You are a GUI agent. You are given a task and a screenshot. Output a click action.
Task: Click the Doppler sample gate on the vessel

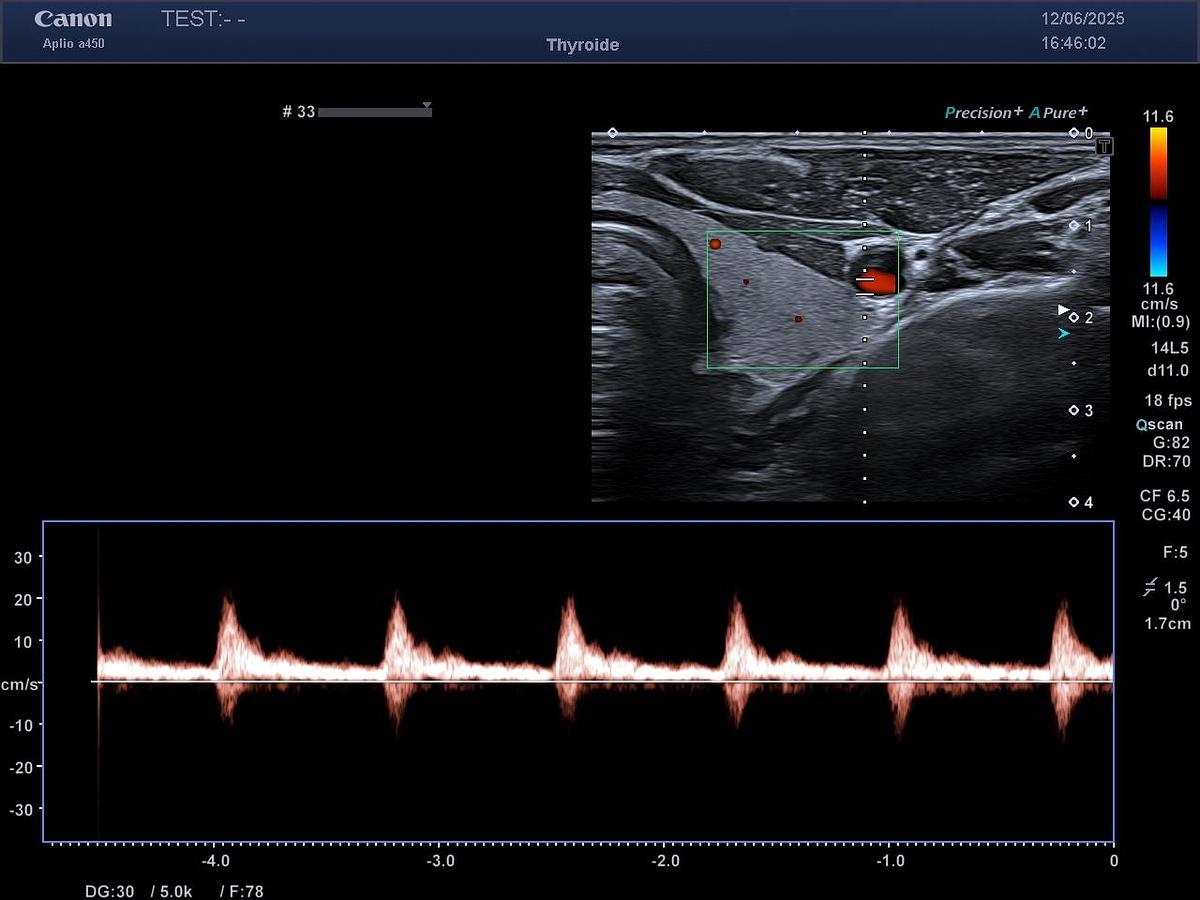tap(865, 286)
